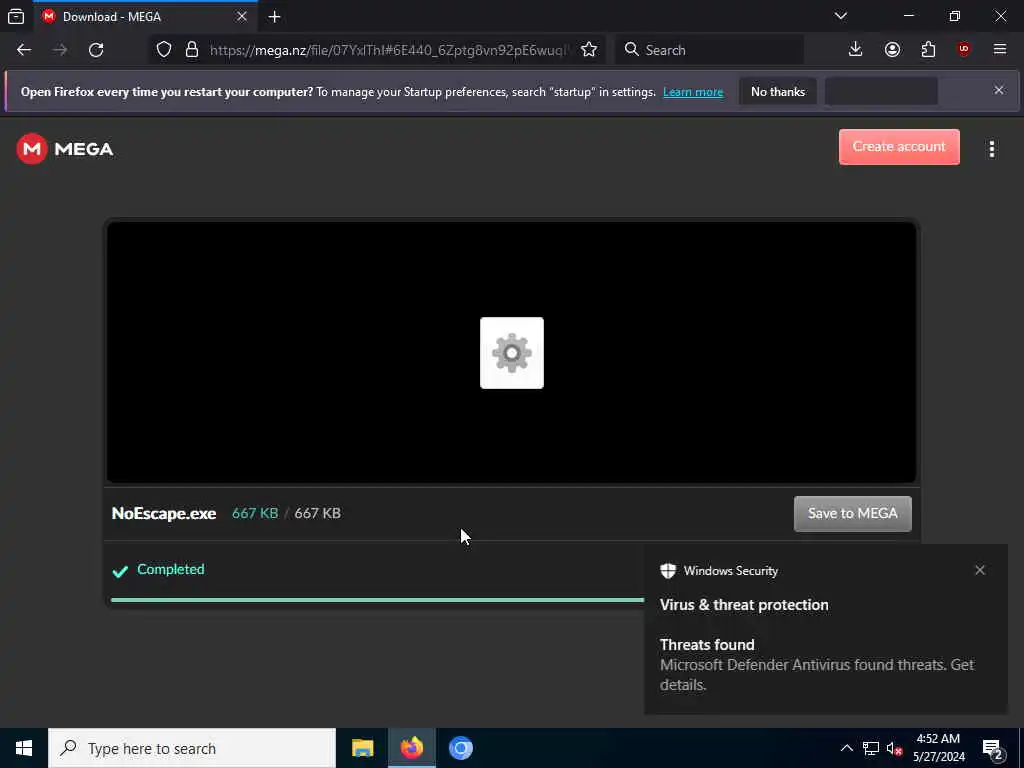Expand the list all tabs chevron
This screenshot has height=768, width=1024.
(840, 16)
